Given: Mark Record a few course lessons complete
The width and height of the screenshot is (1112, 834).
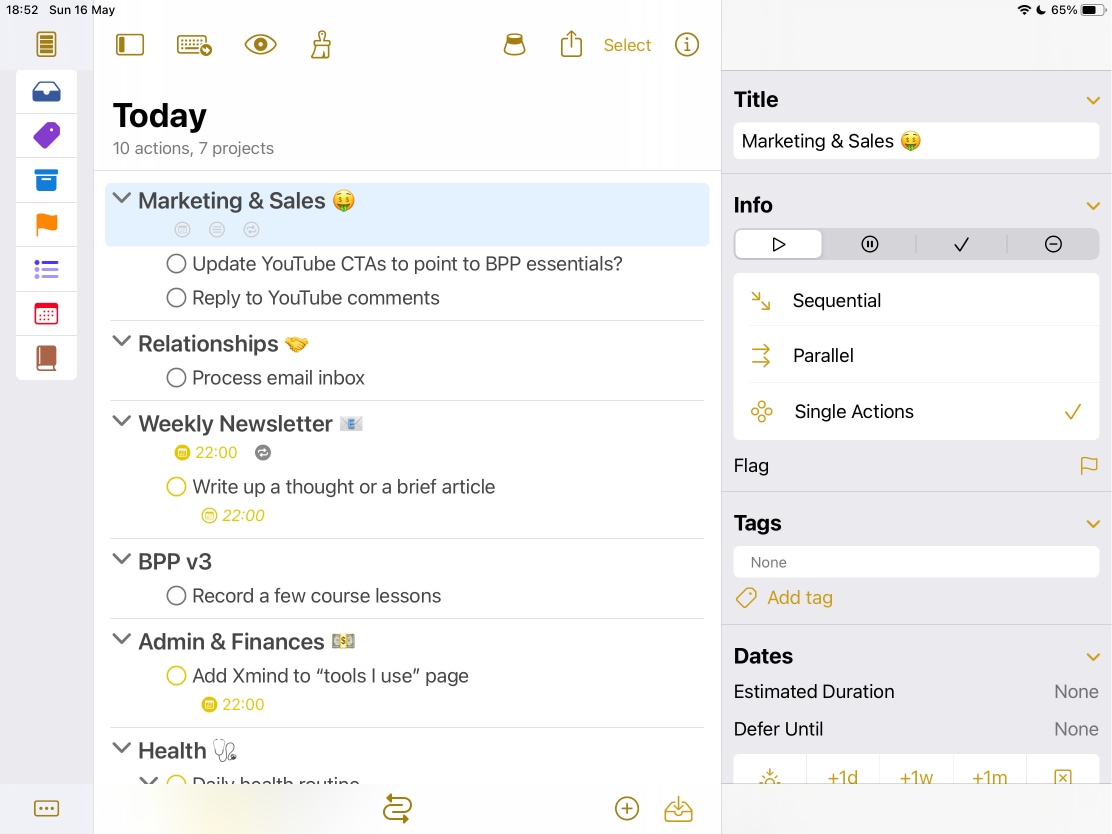Looking at the screenshot, I should (x=176, y=596).
